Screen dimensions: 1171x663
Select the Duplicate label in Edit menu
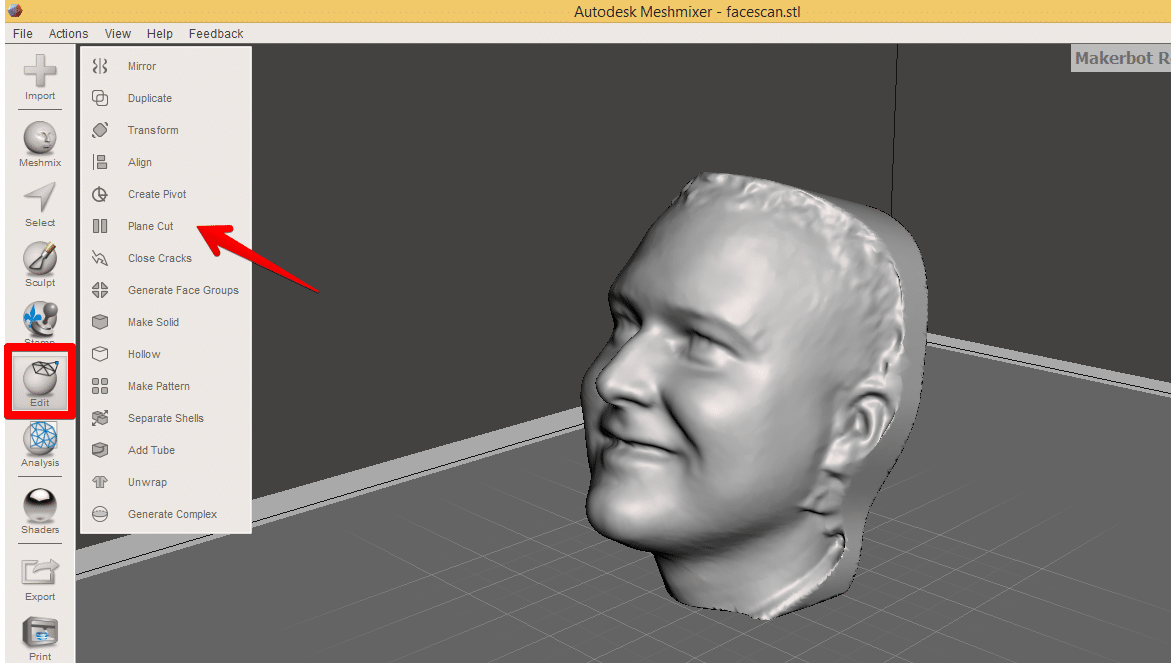click(x=149, y=99)
